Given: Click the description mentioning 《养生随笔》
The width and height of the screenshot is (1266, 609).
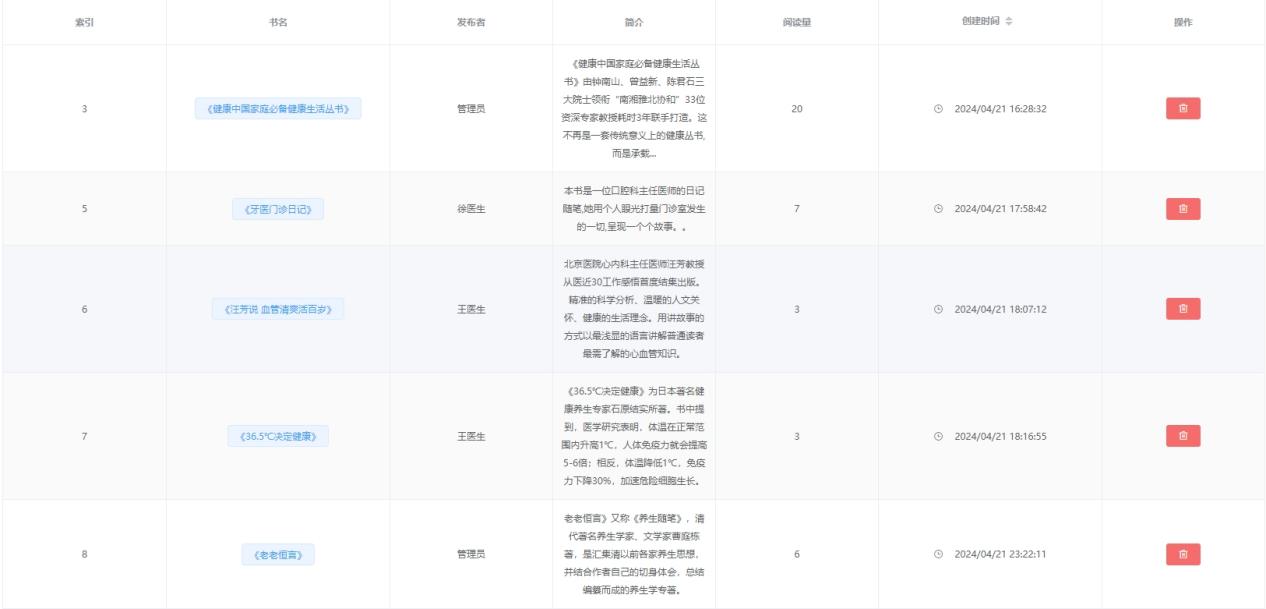Looking at the screenshot, I should point(633,553).
